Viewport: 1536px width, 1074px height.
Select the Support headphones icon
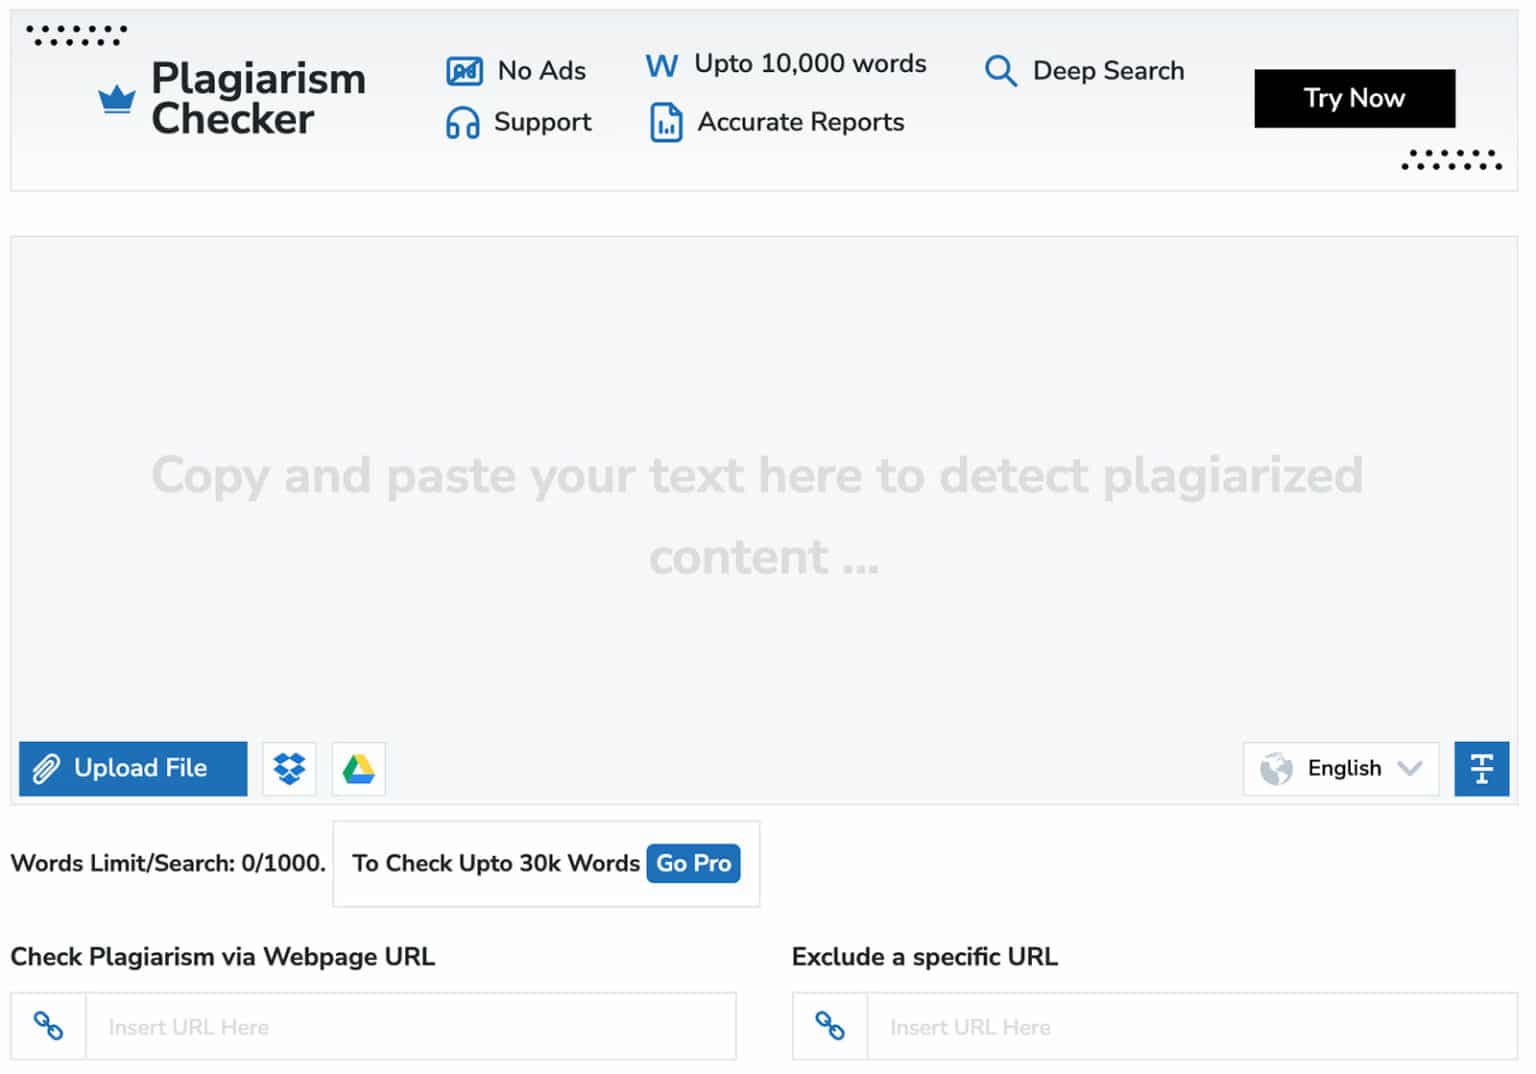pyautogui.click(x=463, y=122)
